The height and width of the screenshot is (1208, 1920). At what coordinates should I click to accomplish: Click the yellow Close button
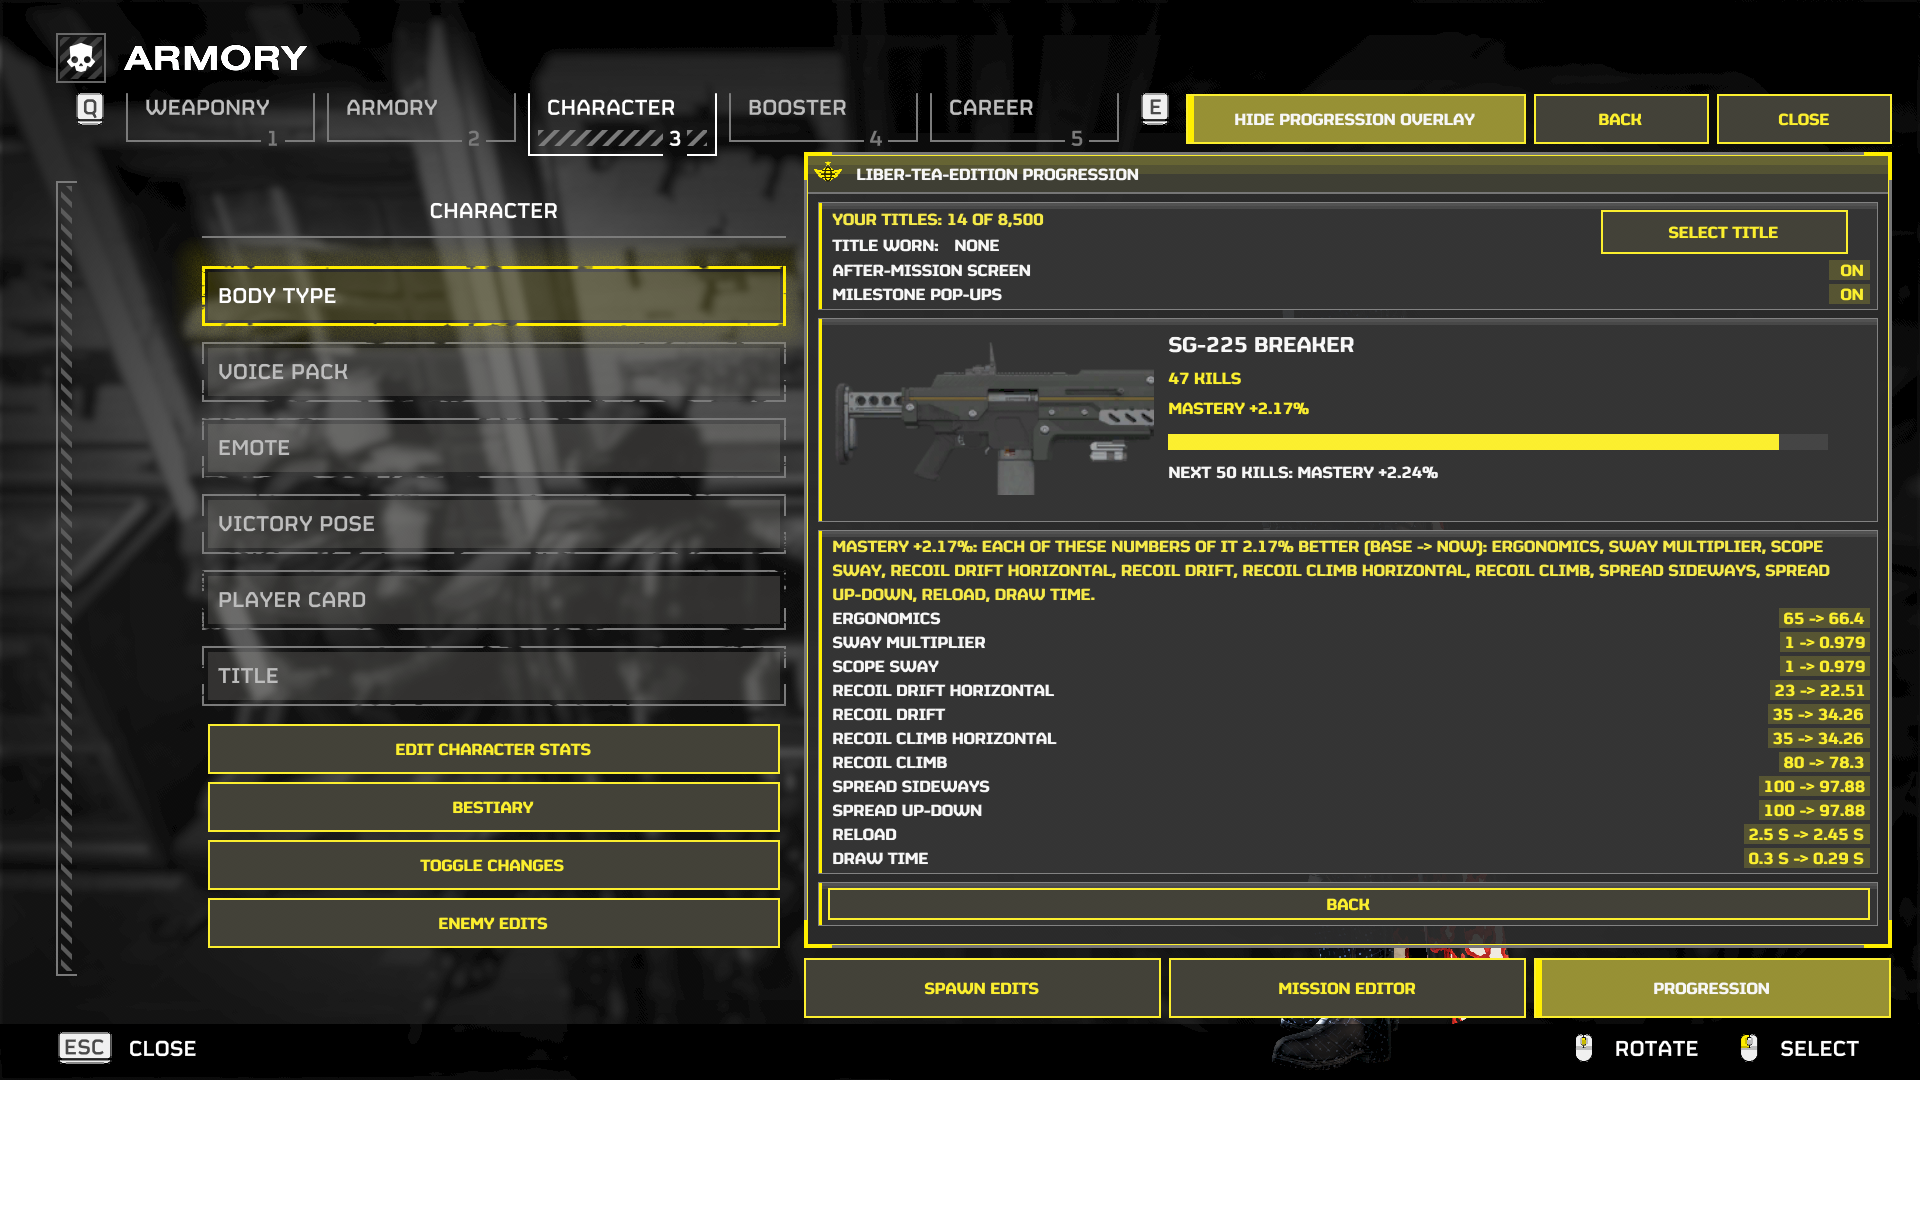[x=1803, y=119]
